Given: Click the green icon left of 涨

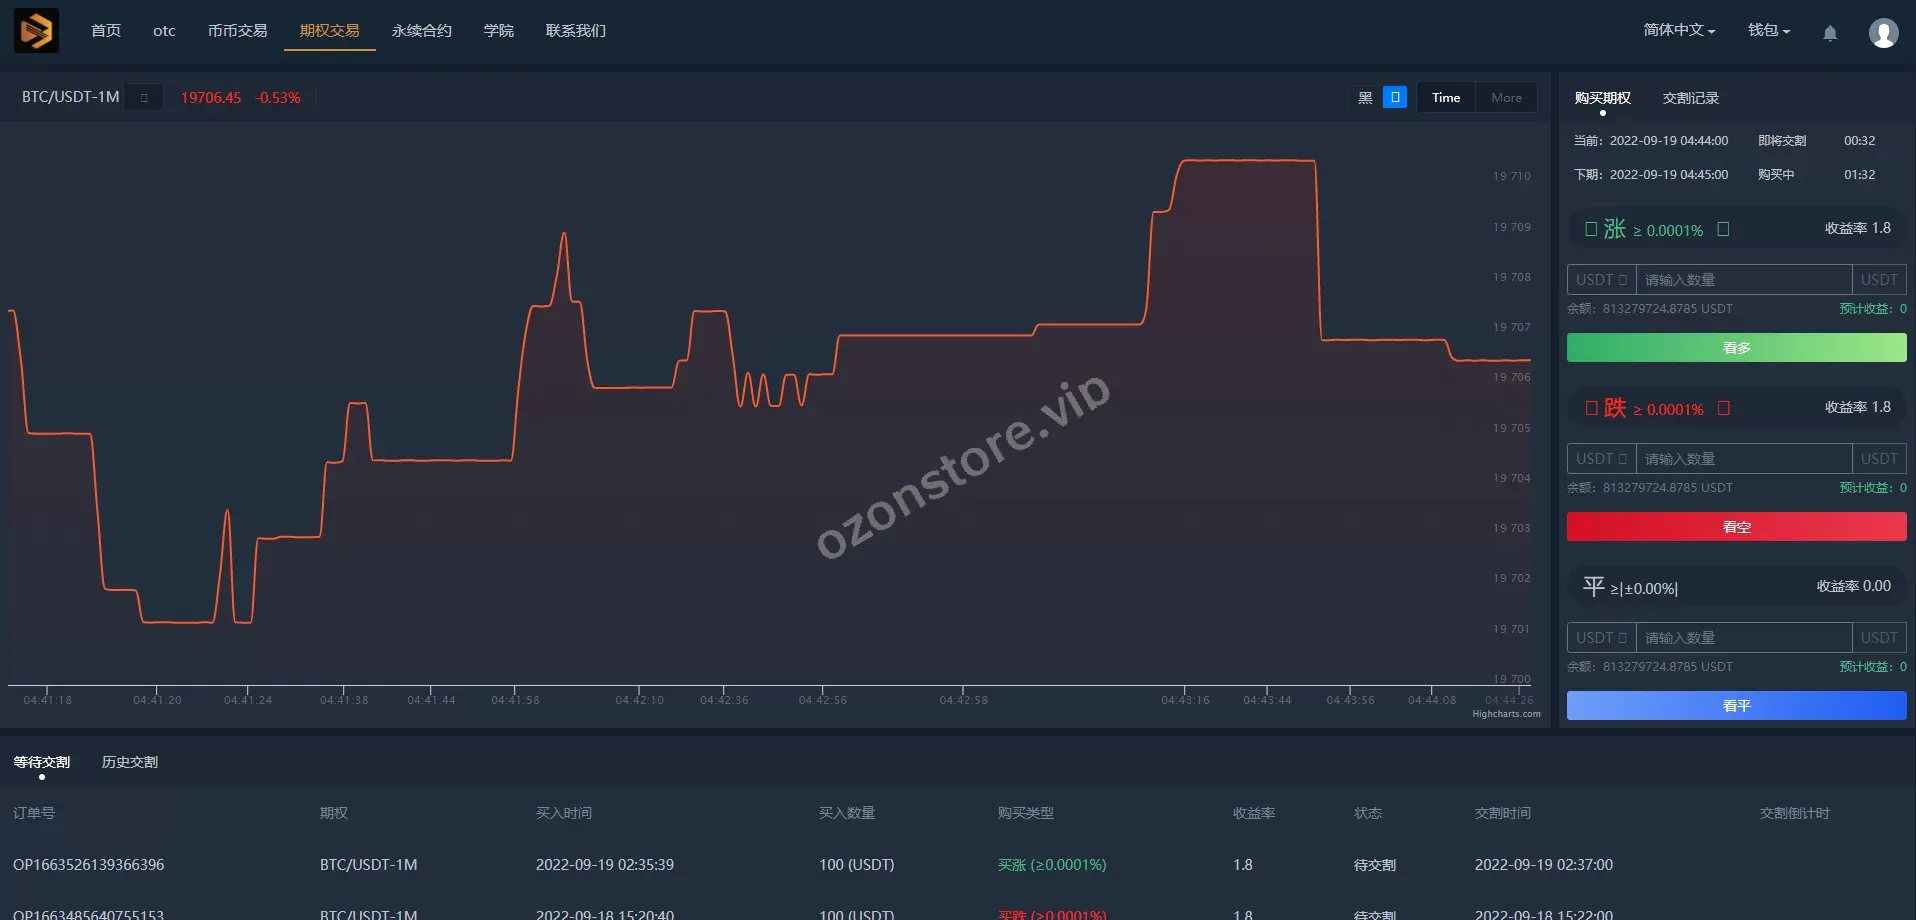Looking at the screenshot, I should coord(1590,229).
